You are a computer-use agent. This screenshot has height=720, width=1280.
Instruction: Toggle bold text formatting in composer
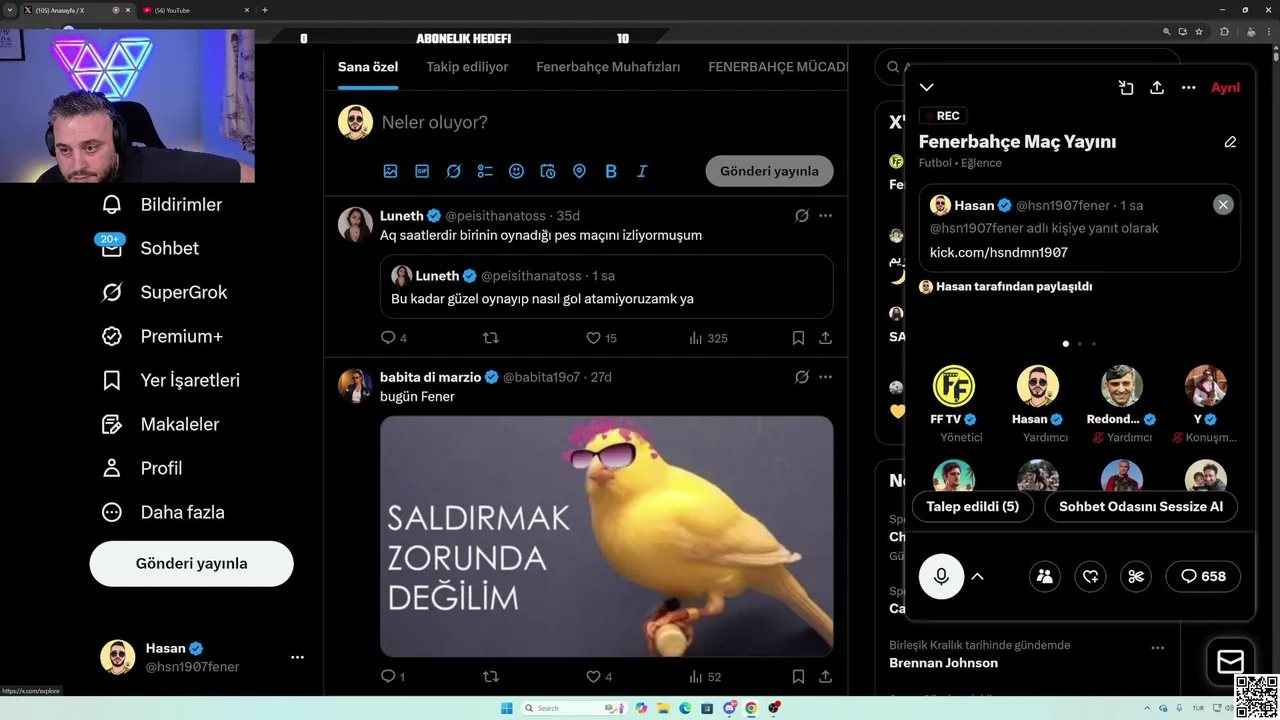click(x=611, y=171)
